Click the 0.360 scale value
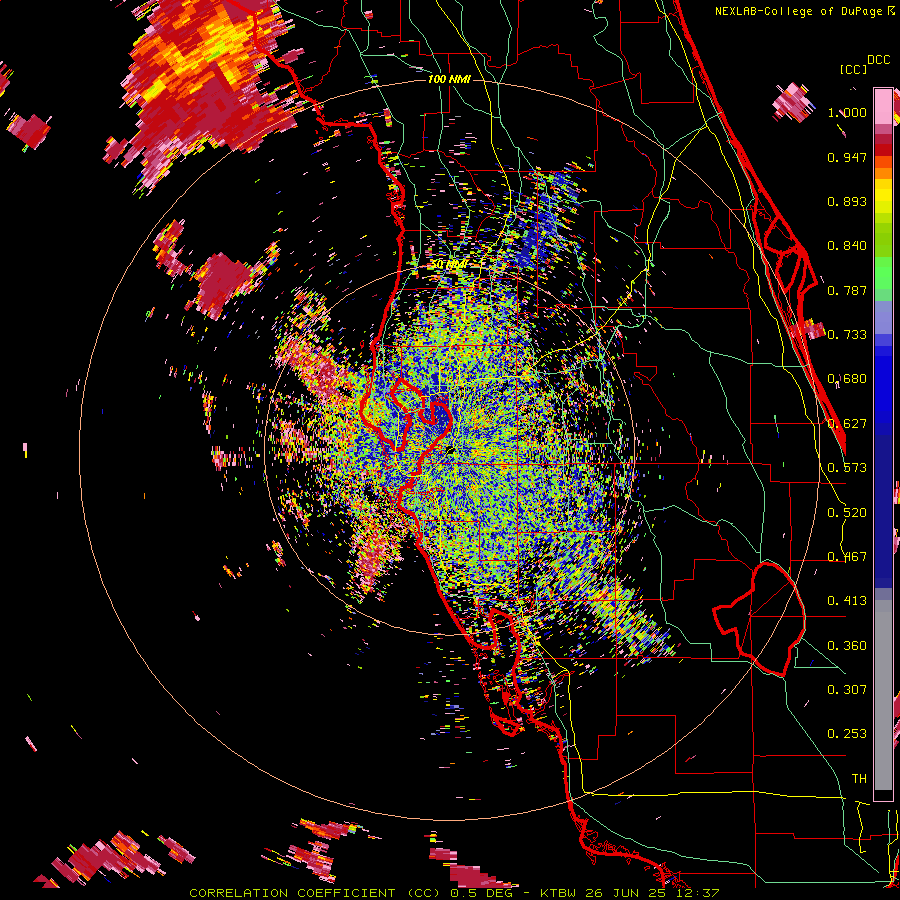This screenshot has height=900, width=900. coord(847,646)
